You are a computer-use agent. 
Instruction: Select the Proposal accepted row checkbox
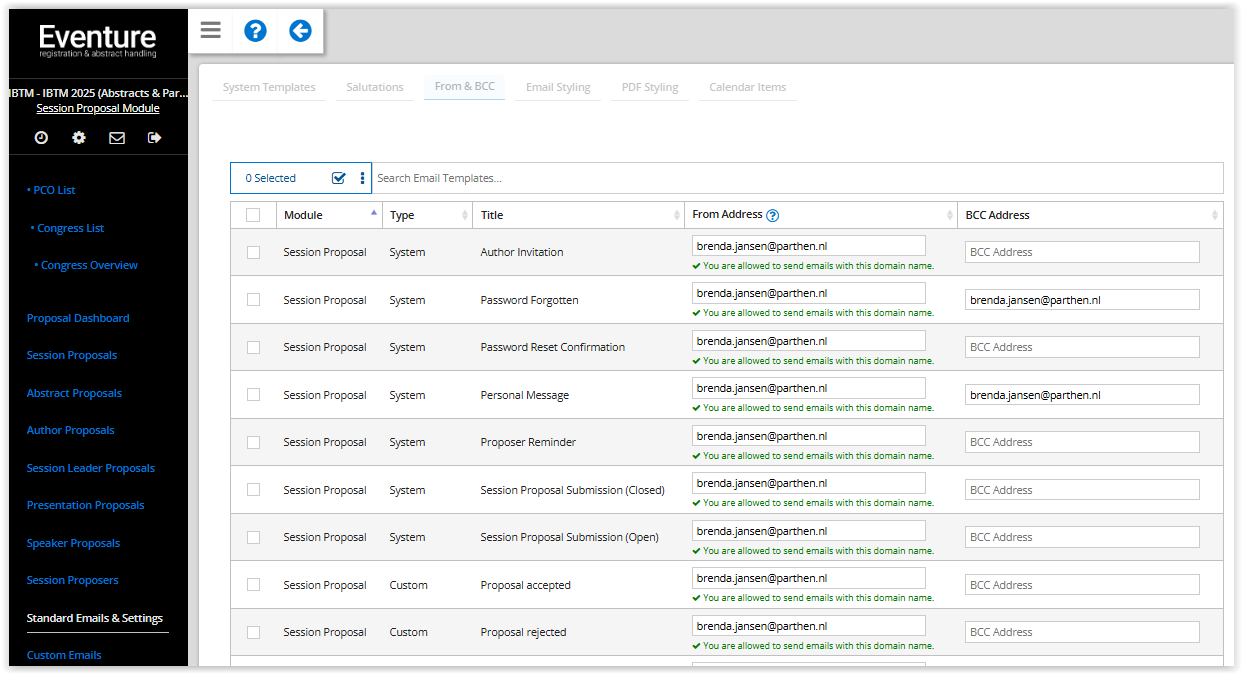pos(253,585)
